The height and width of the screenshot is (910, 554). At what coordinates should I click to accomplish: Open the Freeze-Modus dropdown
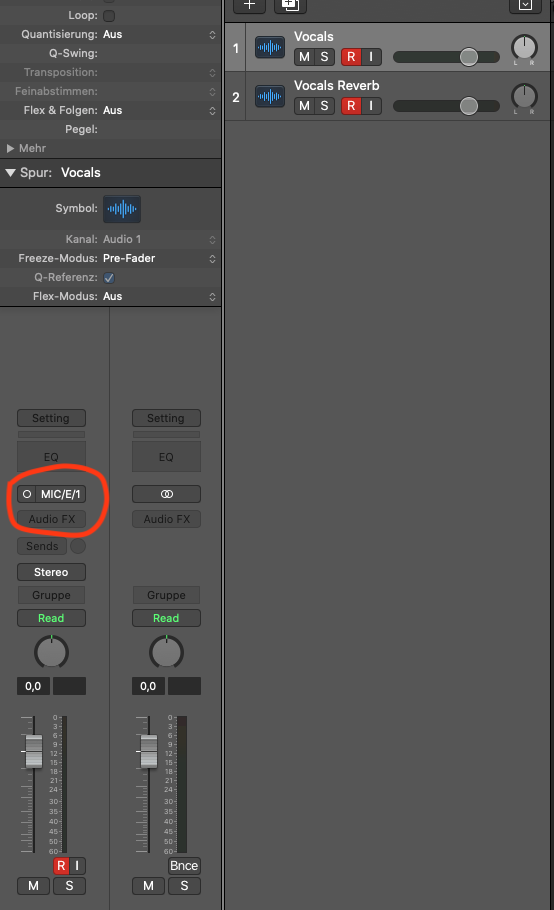click(x=158, y=258)
